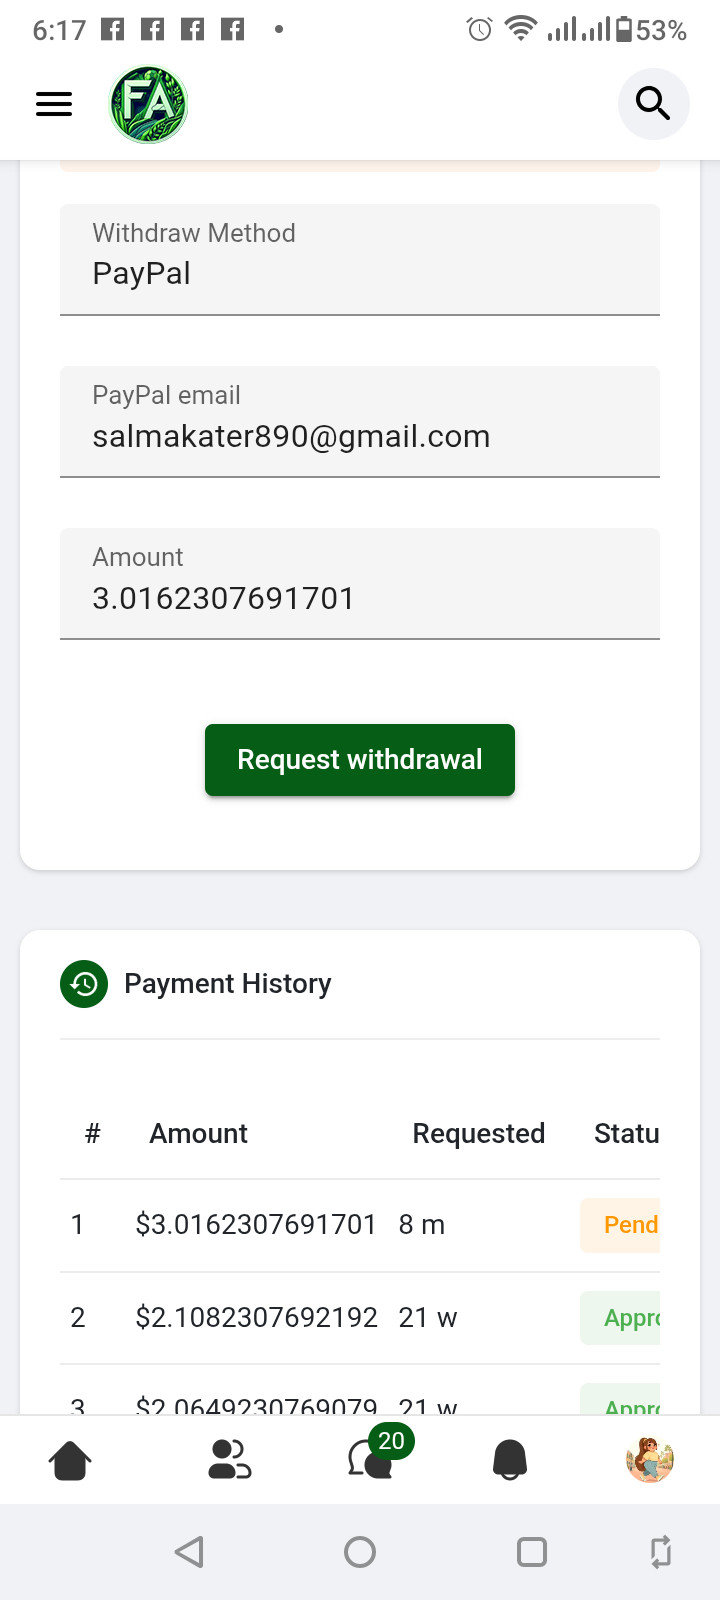
Task: Open the notifications bell
Action: pos(510,1460)
